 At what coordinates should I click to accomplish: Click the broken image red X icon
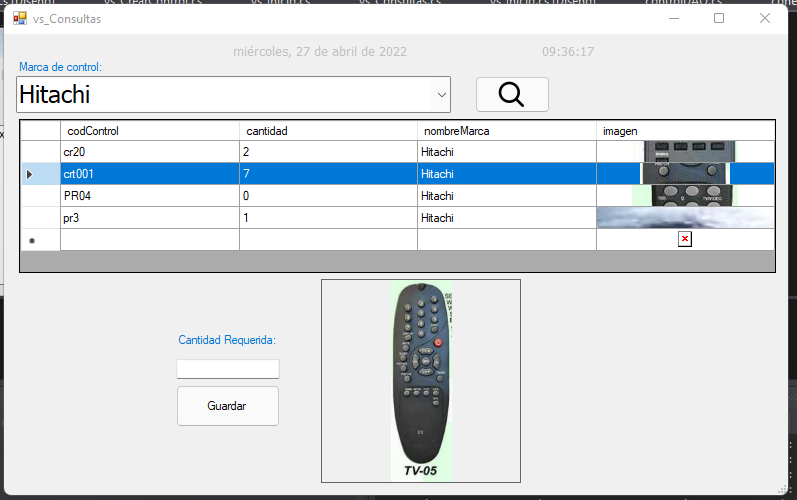pyautogui.click(x=685, y=239)
